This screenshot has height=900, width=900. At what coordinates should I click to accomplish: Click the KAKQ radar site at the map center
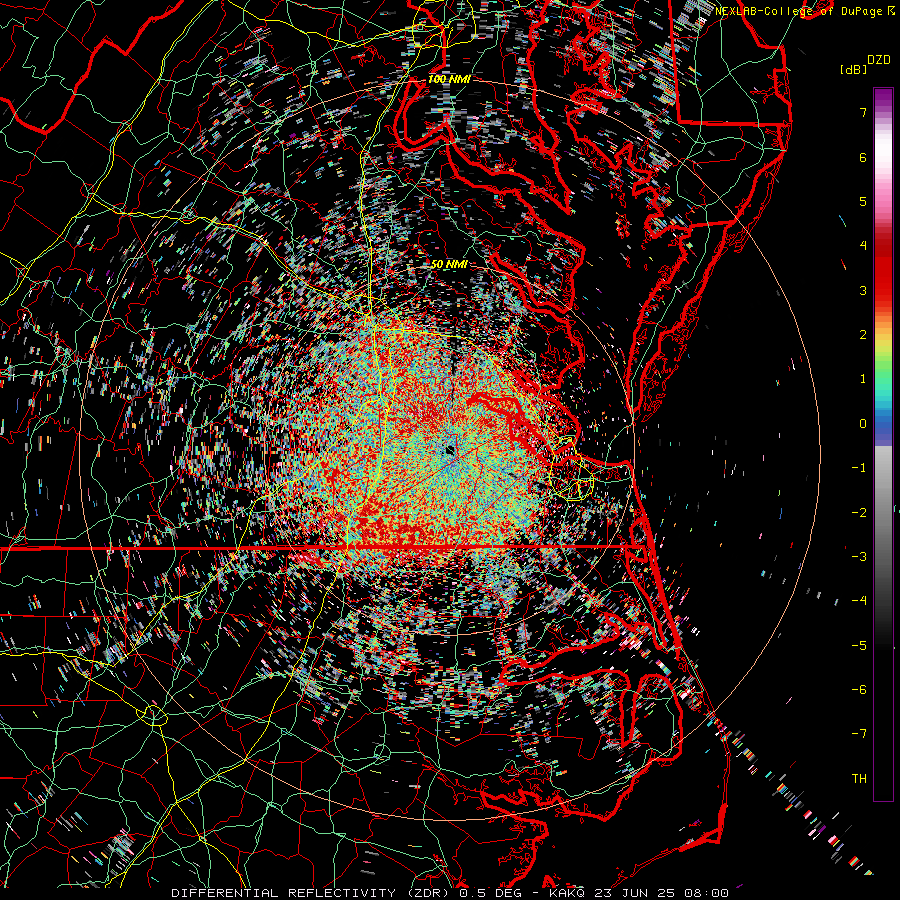point(450,451)
